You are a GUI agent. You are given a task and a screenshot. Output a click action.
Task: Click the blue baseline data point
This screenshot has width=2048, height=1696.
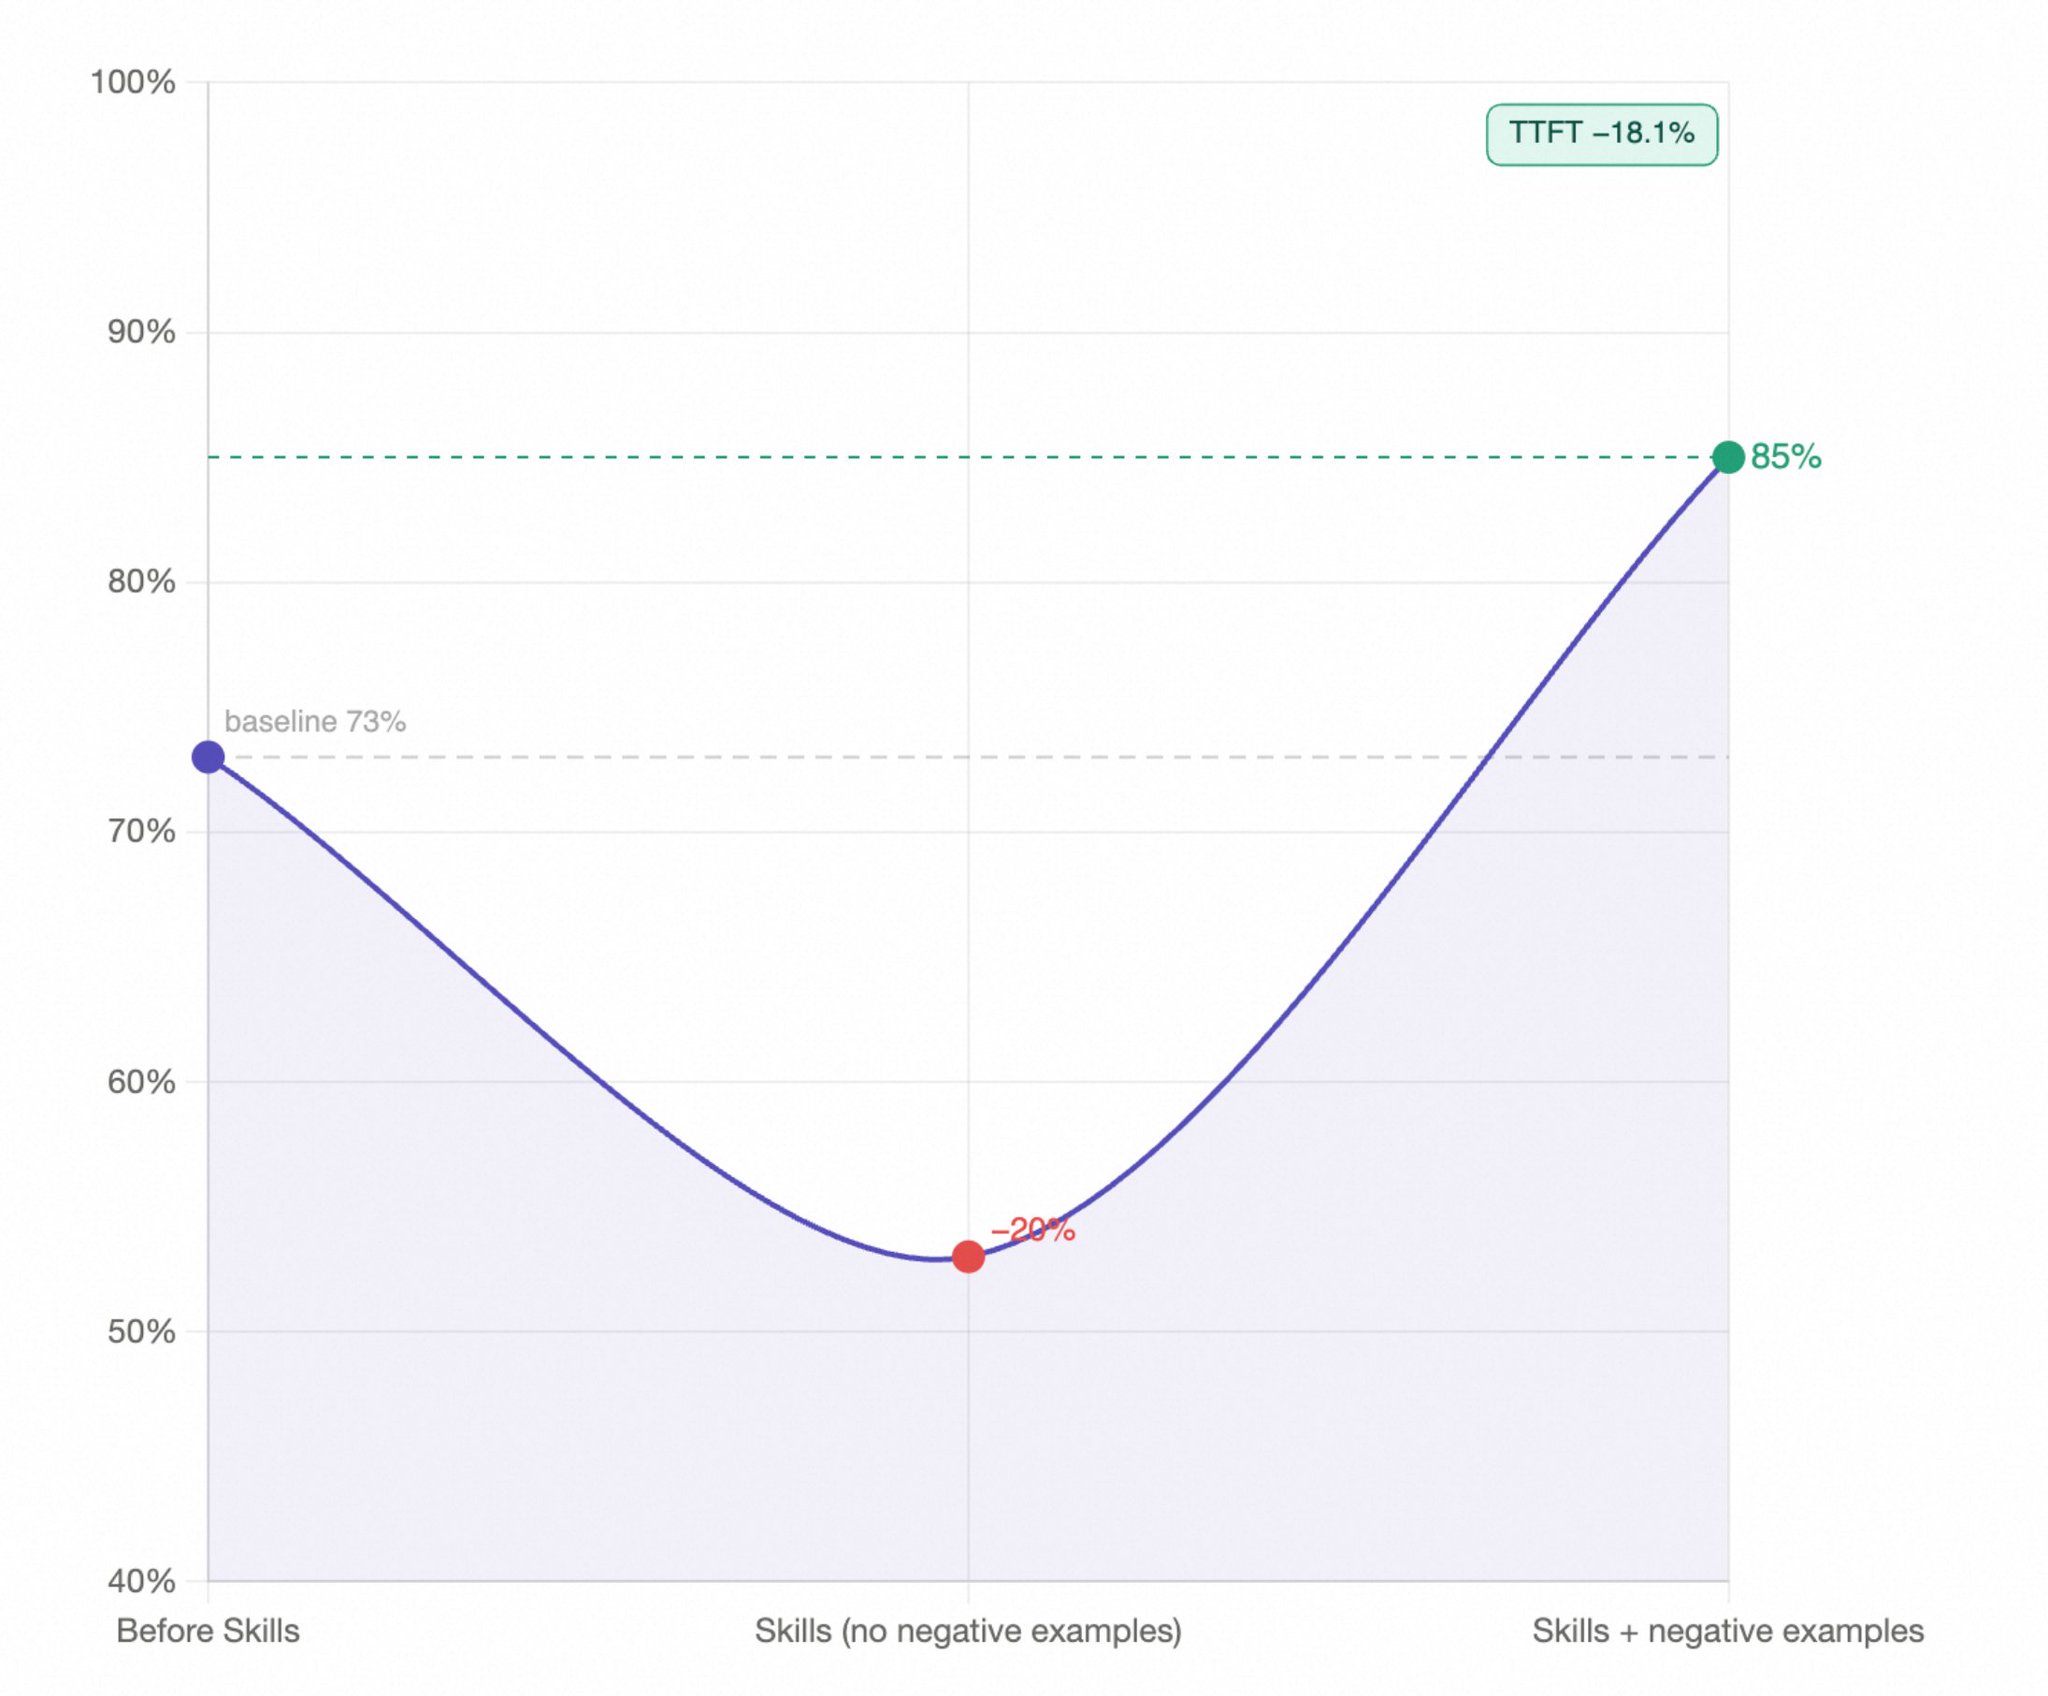(x=208, y=757)
